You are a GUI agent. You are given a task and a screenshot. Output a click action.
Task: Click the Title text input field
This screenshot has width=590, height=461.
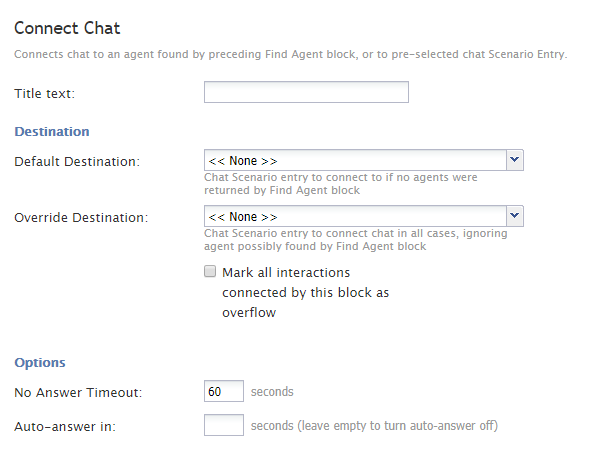[306, 92]
